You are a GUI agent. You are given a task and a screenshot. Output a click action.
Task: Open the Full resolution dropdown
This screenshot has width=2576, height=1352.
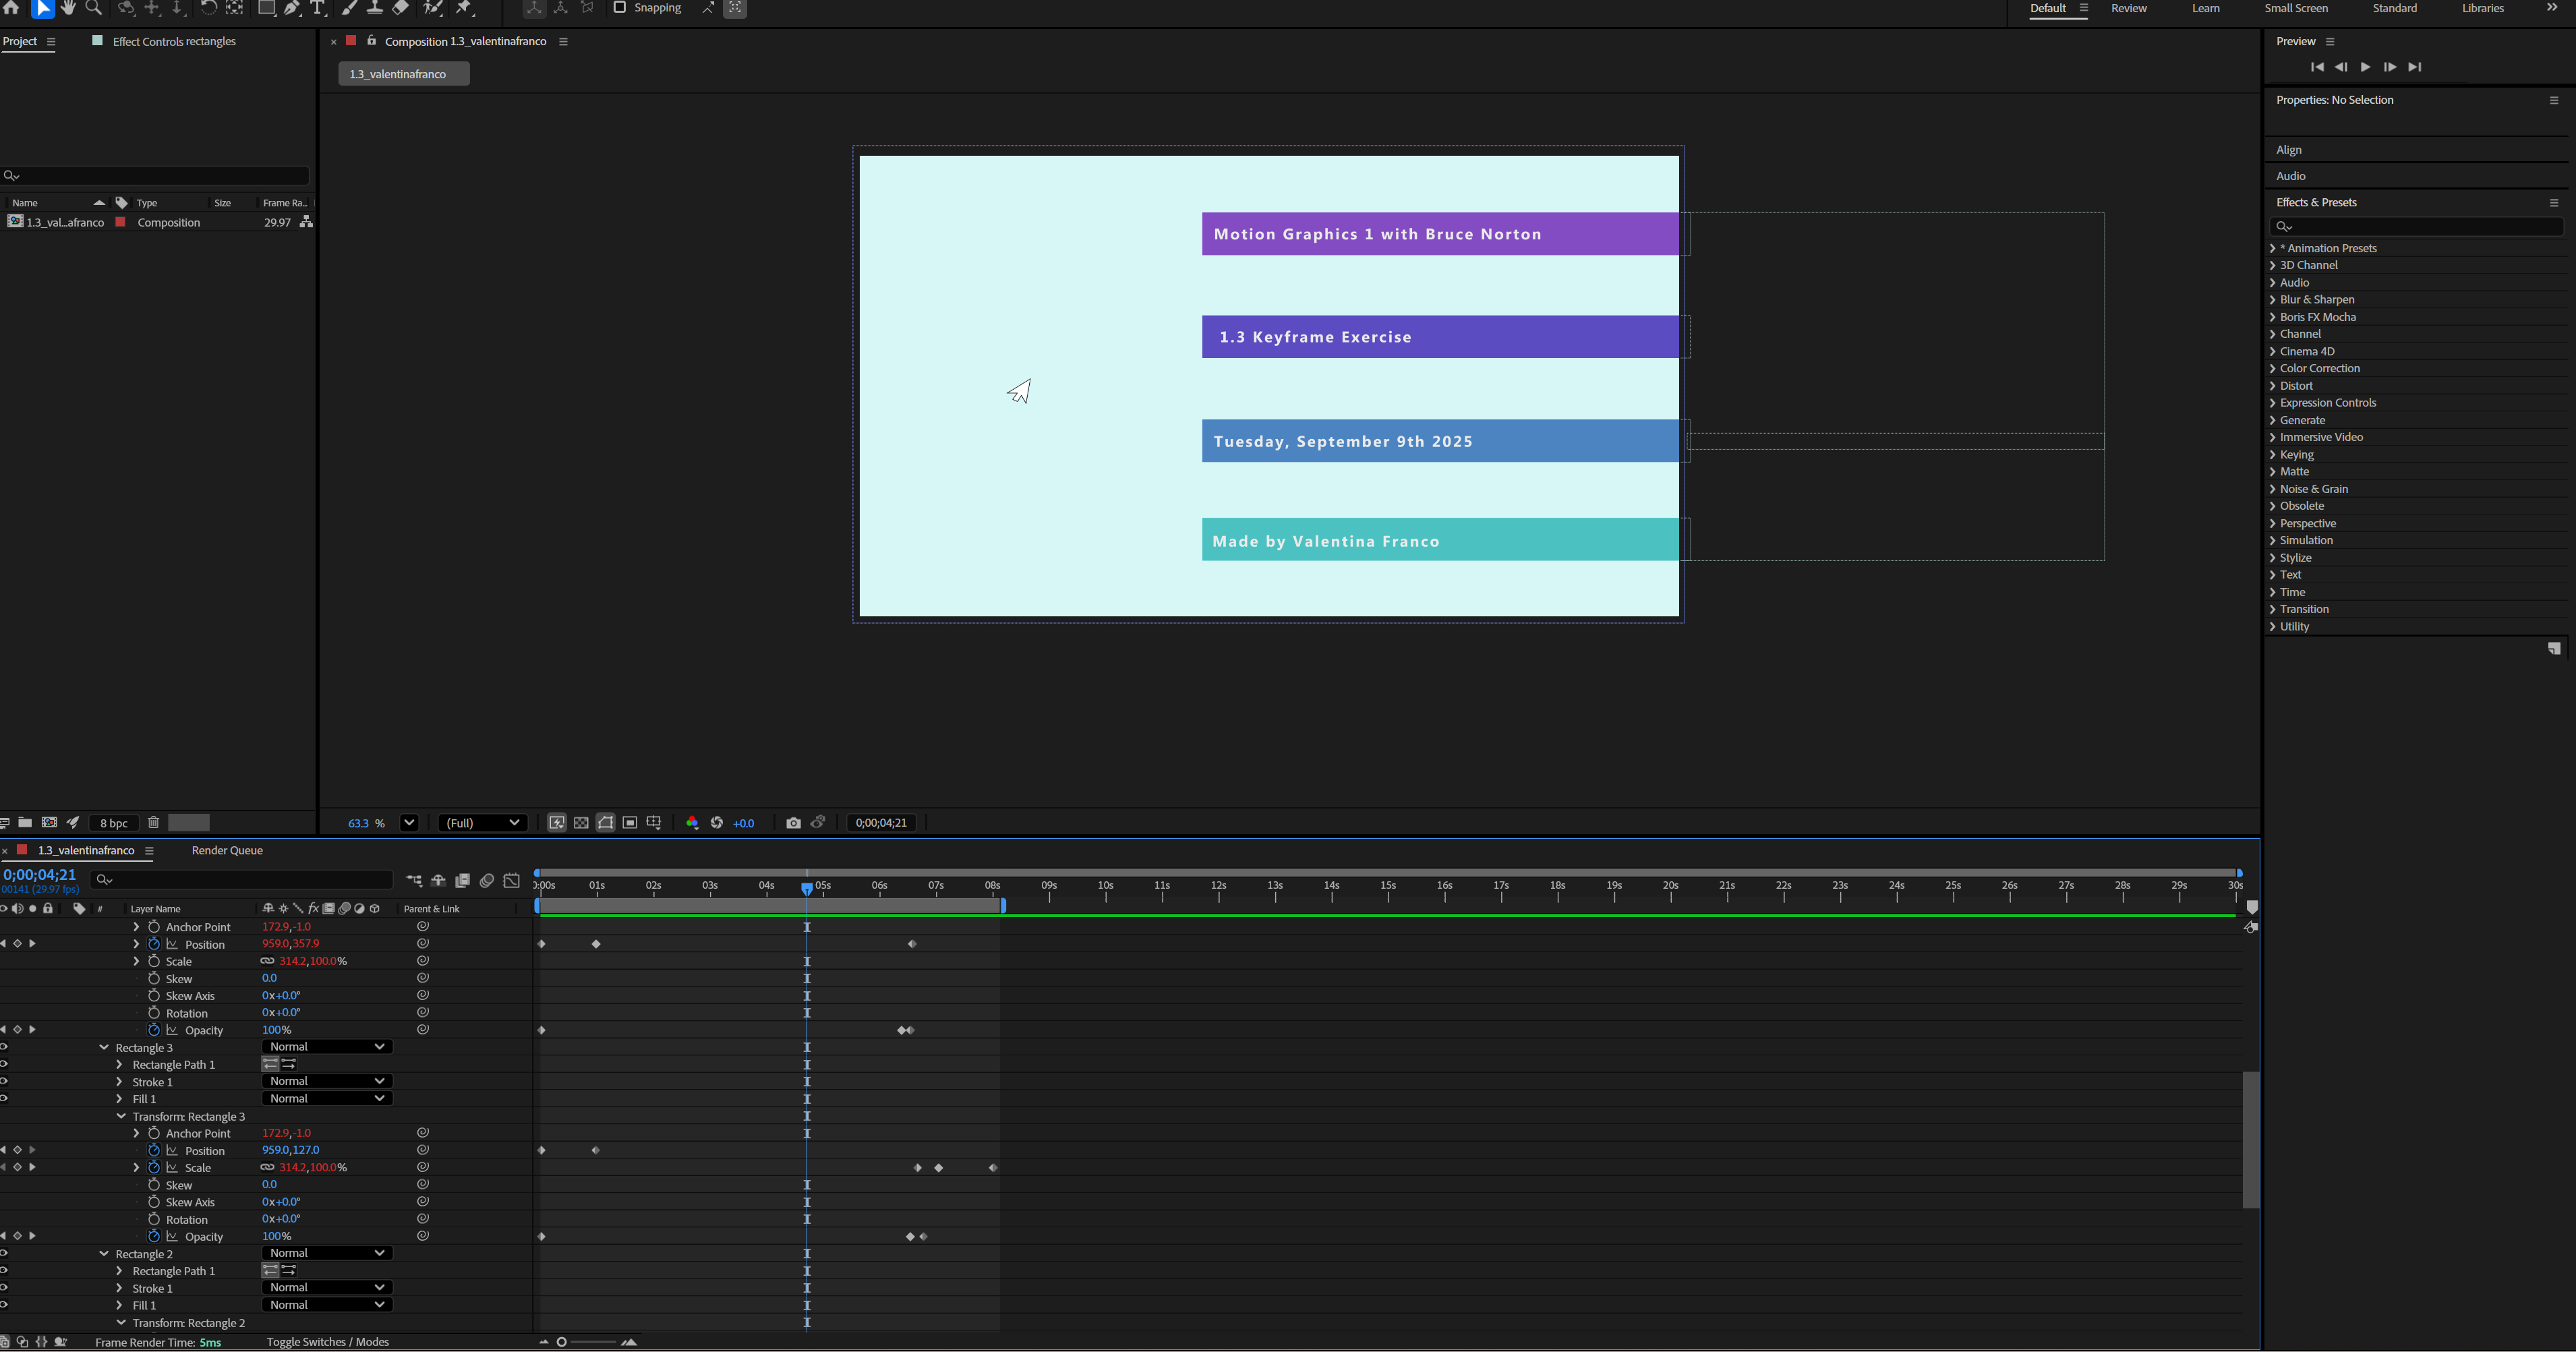(483, 823)
